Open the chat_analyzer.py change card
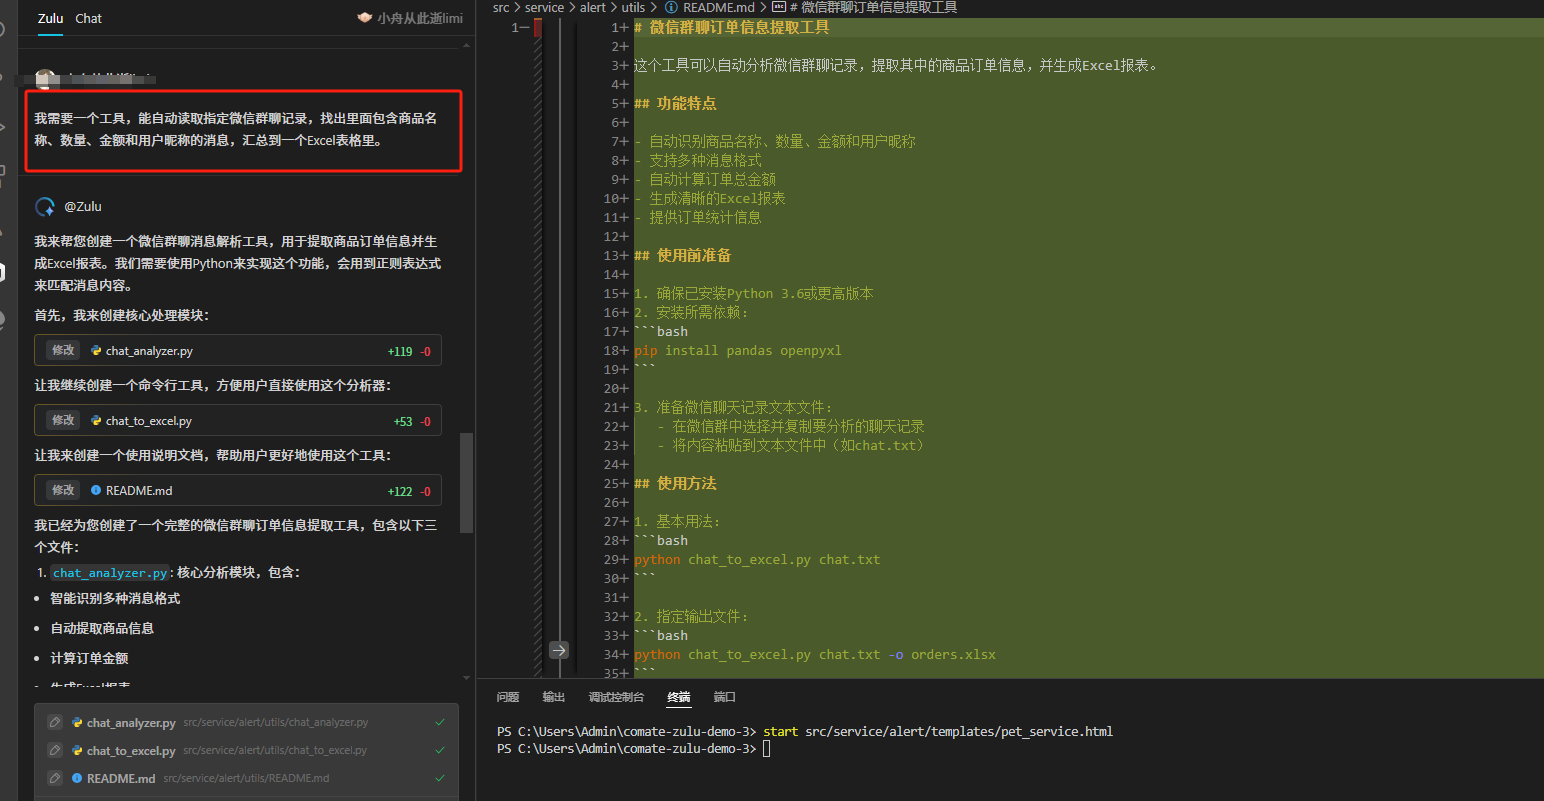The width and height of the screenshot is (1544, 801). (238, 351)
